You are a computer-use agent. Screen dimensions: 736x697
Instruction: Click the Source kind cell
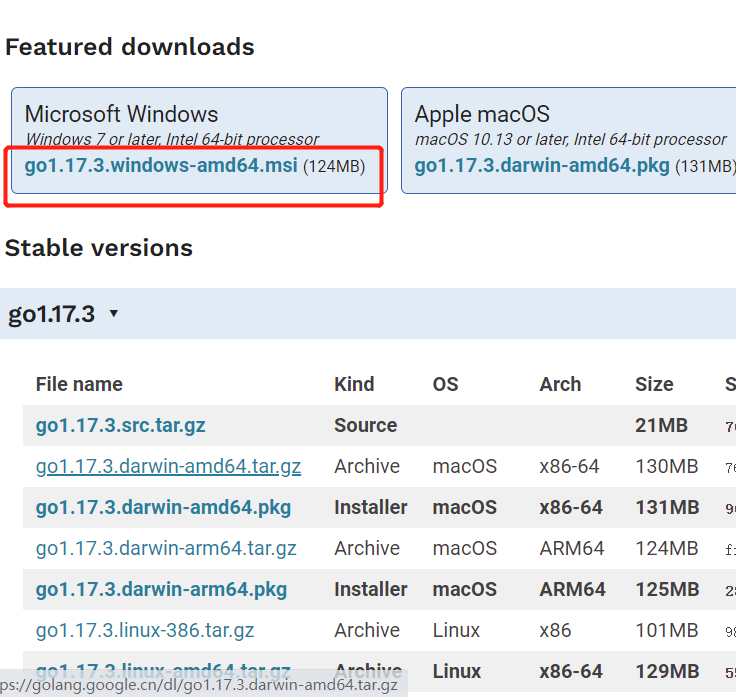366,425
